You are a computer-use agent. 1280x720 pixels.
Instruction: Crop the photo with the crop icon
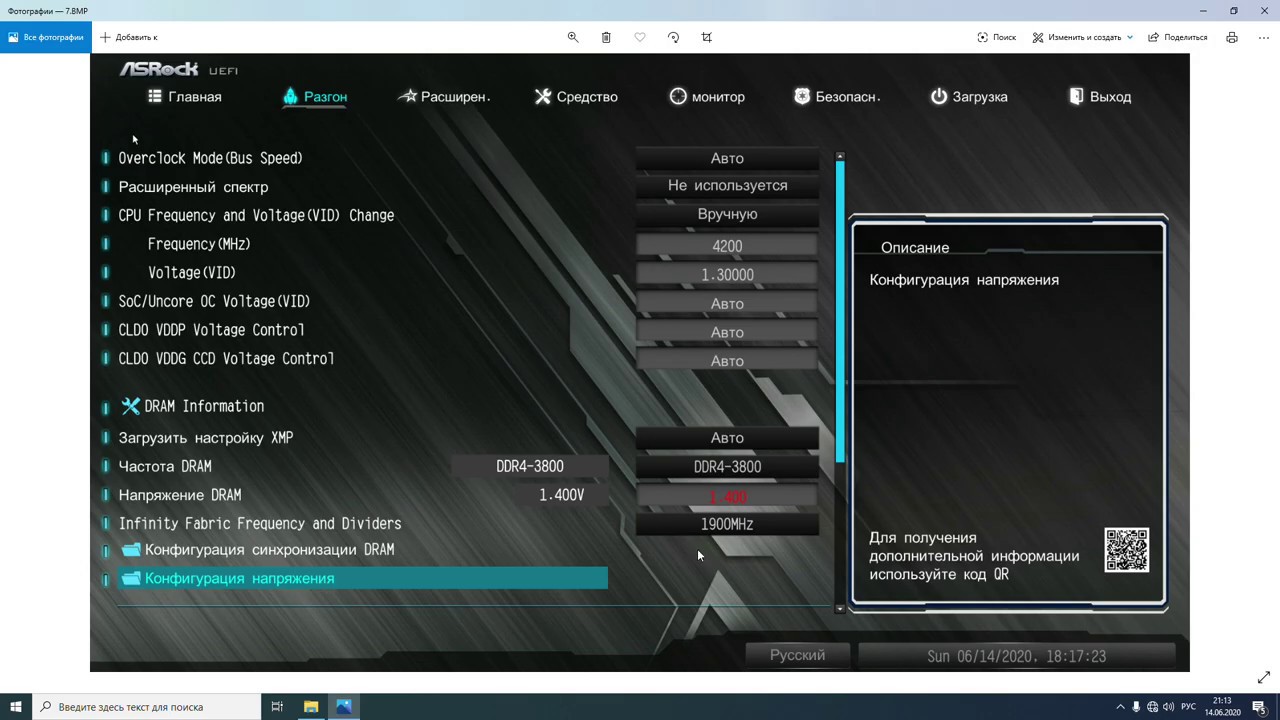click(707, 37)
